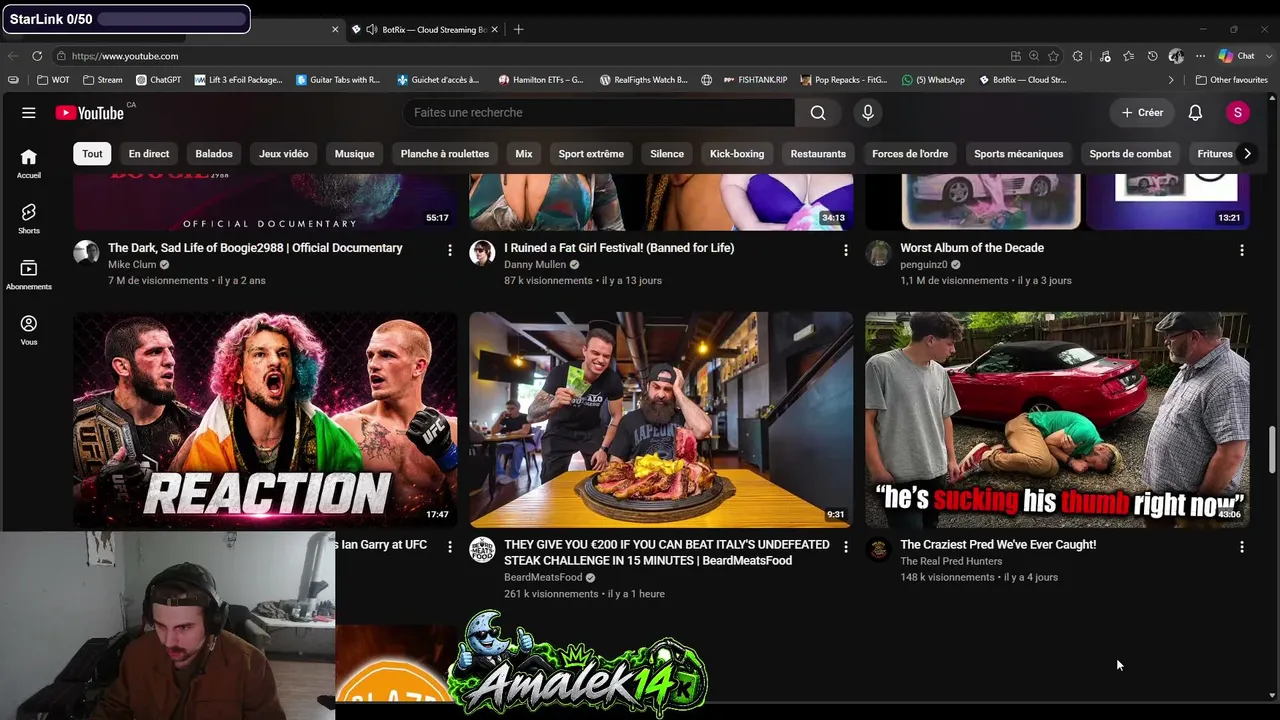Viewport: 1280px width, 720px height.
Task: Open the notifications bell
Action: pos(1195,113)
